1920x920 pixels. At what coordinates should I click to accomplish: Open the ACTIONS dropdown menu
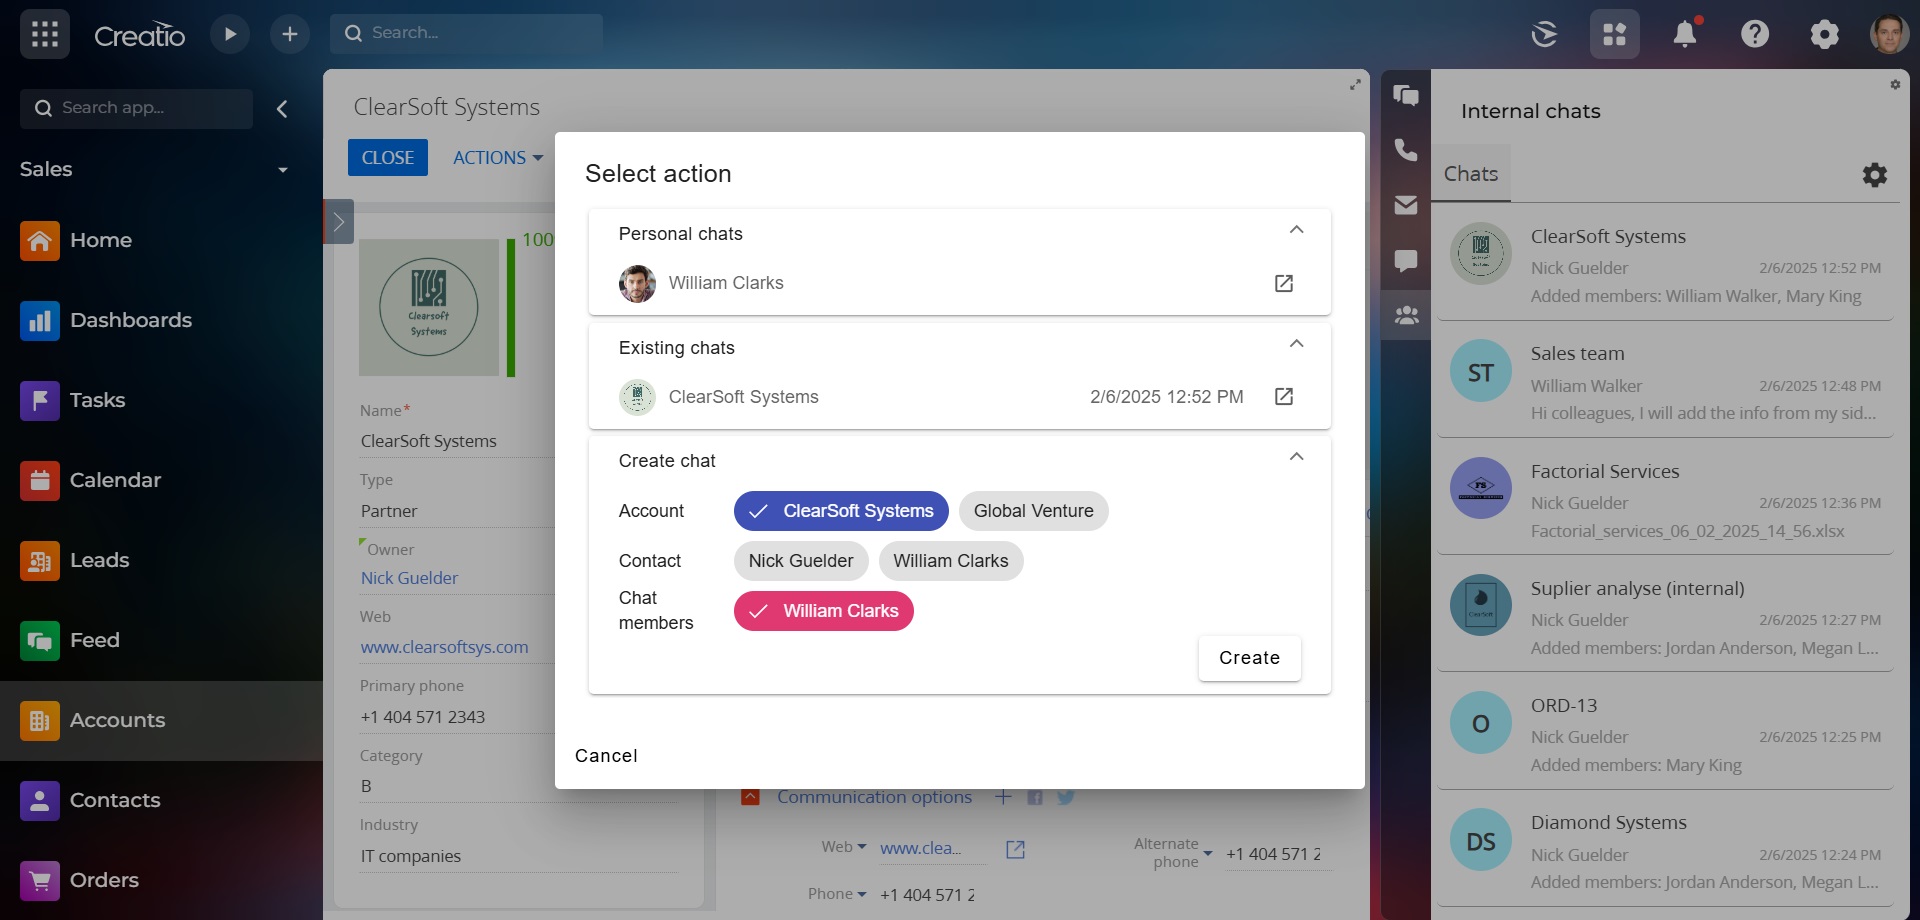[x=497, y=158]
